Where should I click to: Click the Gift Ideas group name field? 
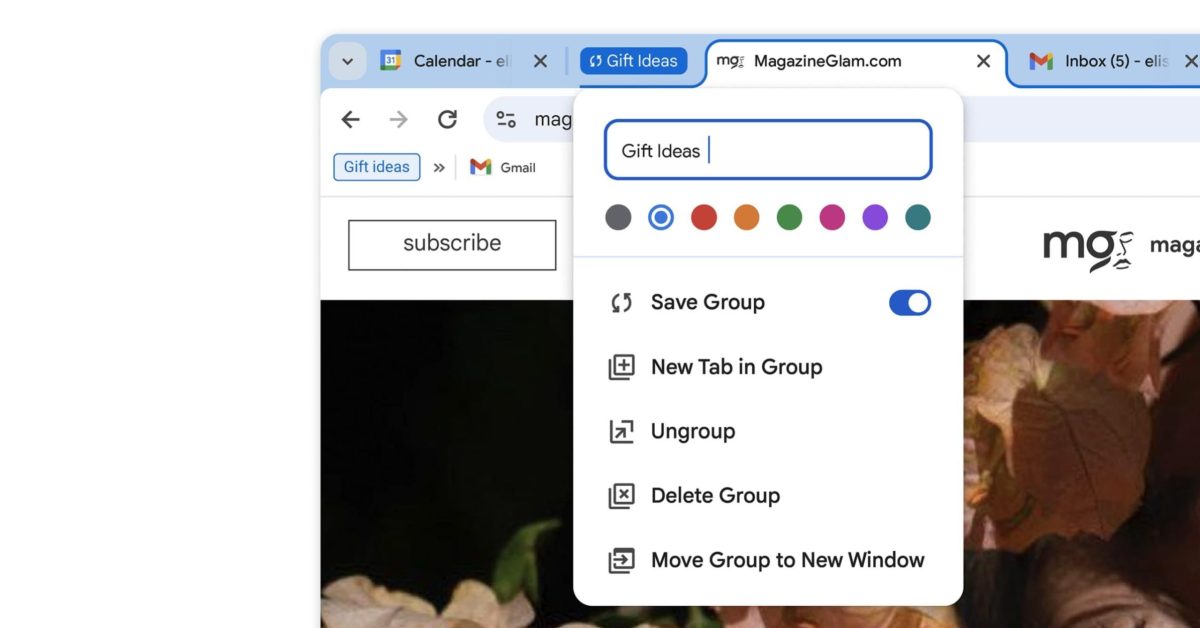(x=767, y=149)
